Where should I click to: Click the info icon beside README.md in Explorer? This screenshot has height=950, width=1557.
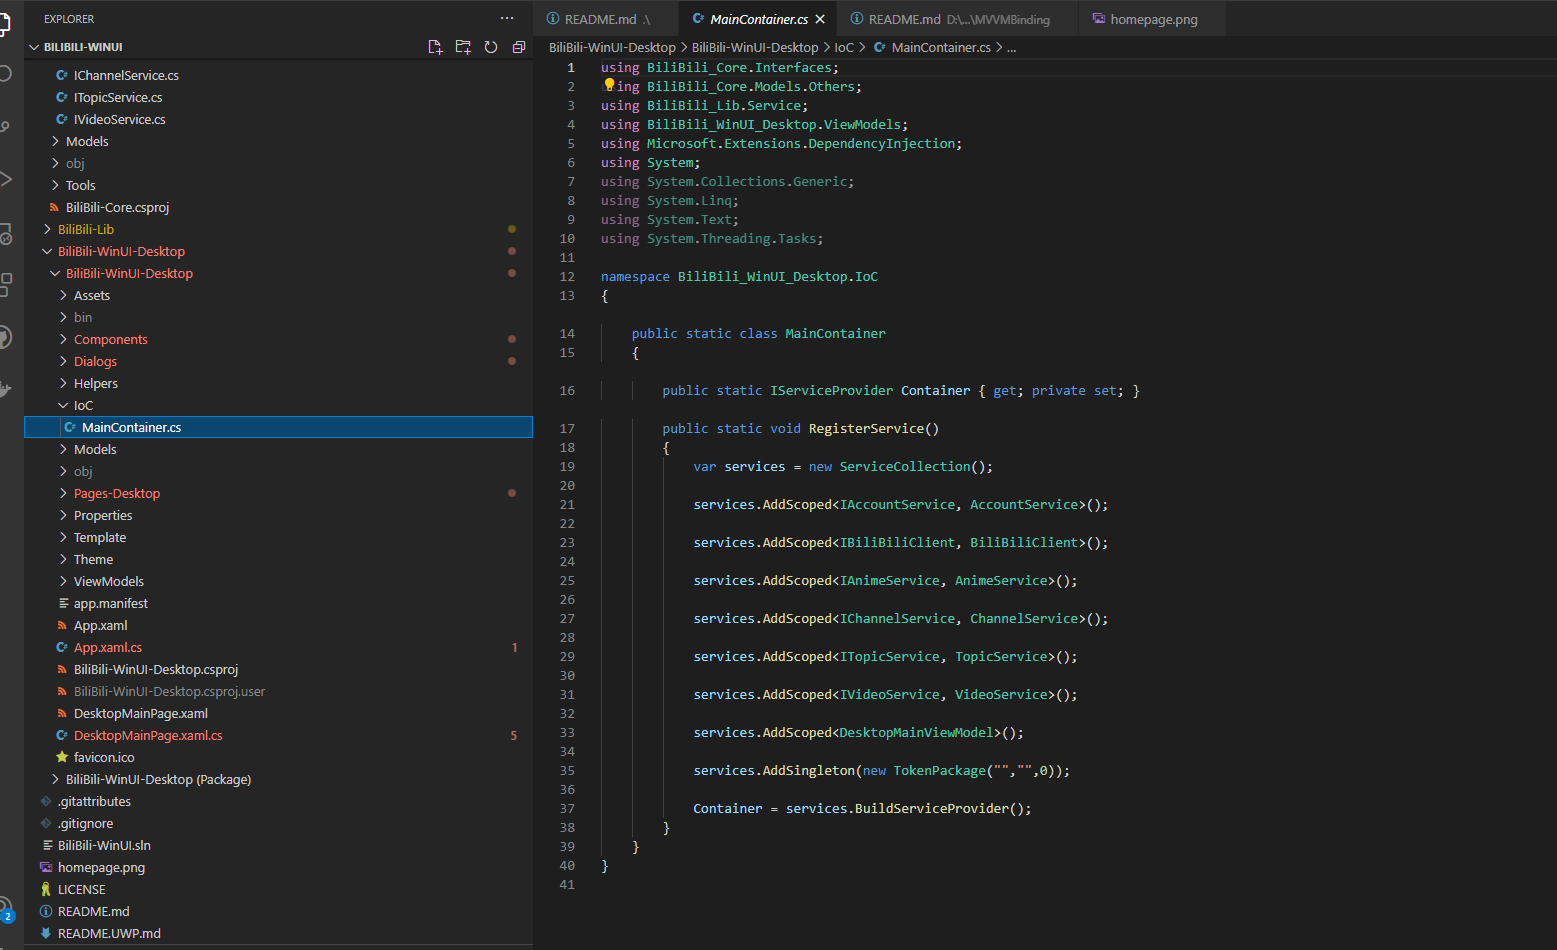(46, 911)
